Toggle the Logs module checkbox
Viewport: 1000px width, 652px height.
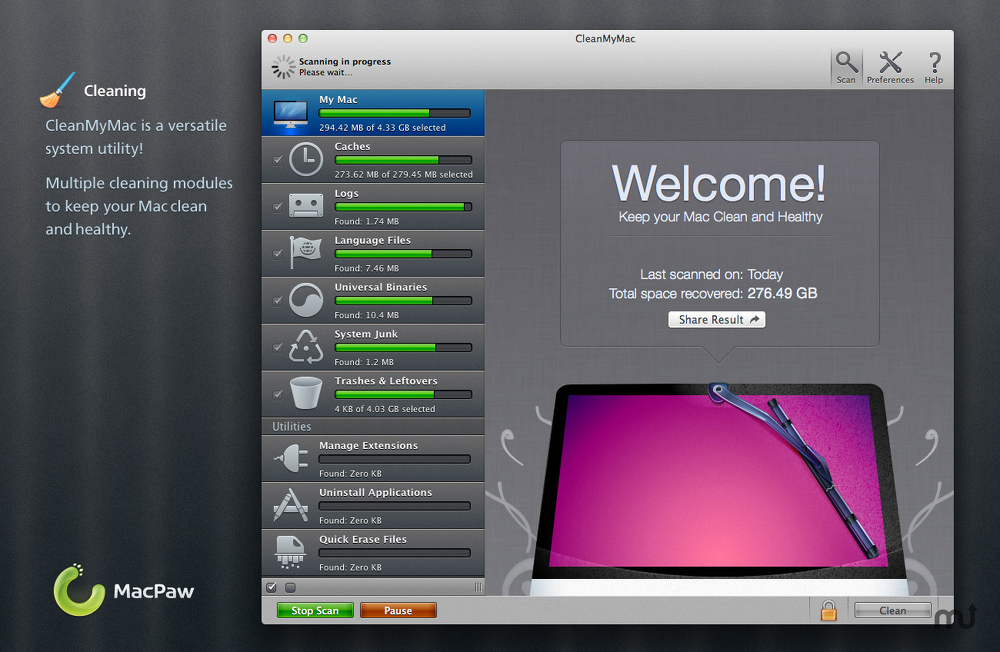point(277,207)
